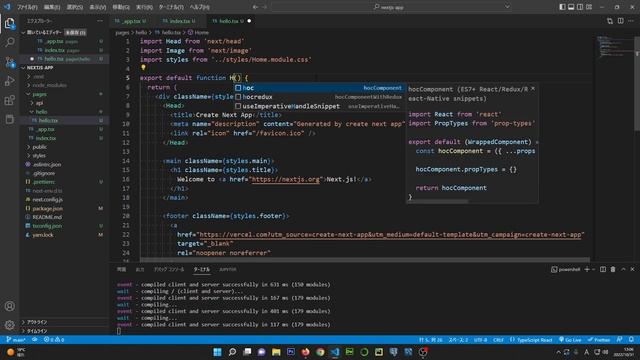Toggle primary sidebar layout icon
This screenshot has height=360, width=640.
point(562,7)
